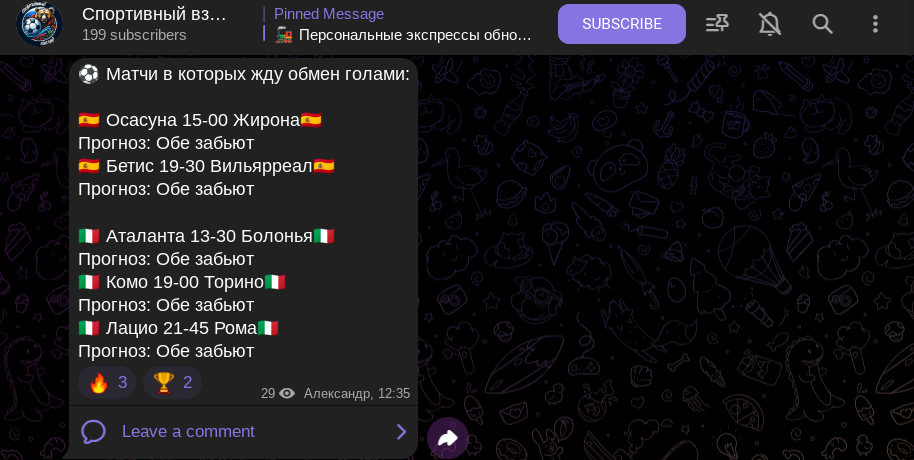Image resolution: width=914 pixels, height=460 pixels.
Task: Click the soccer ball emoji in message
Action: point(89,74)
